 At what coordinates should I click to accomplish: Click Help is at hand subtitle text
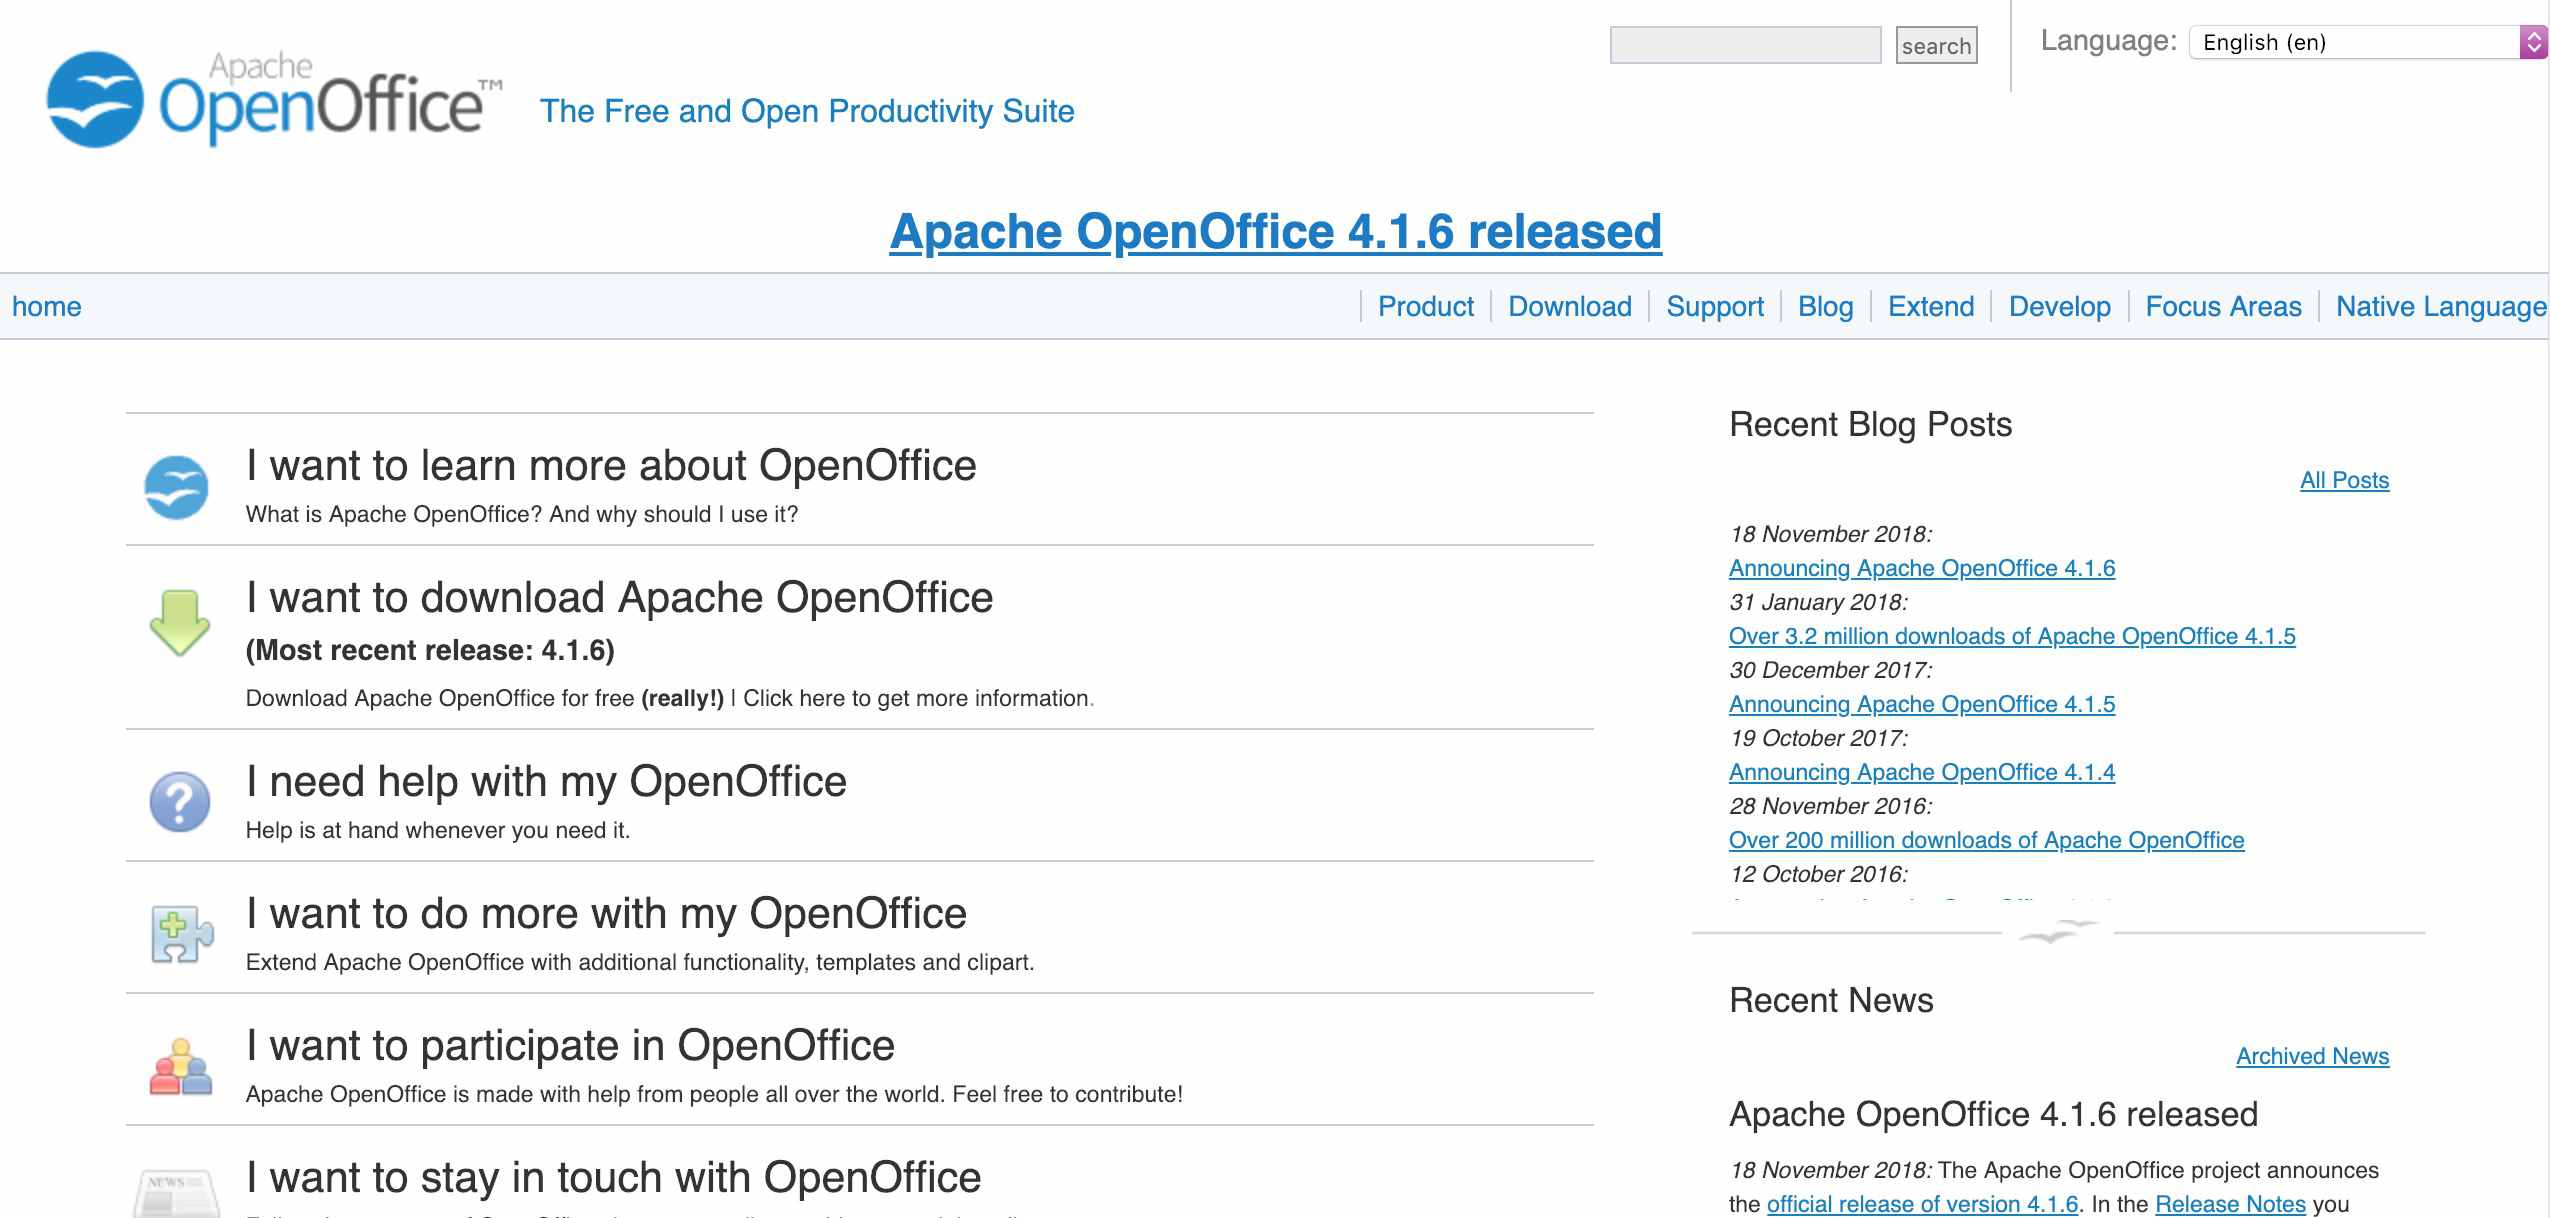tap(438, 830)
